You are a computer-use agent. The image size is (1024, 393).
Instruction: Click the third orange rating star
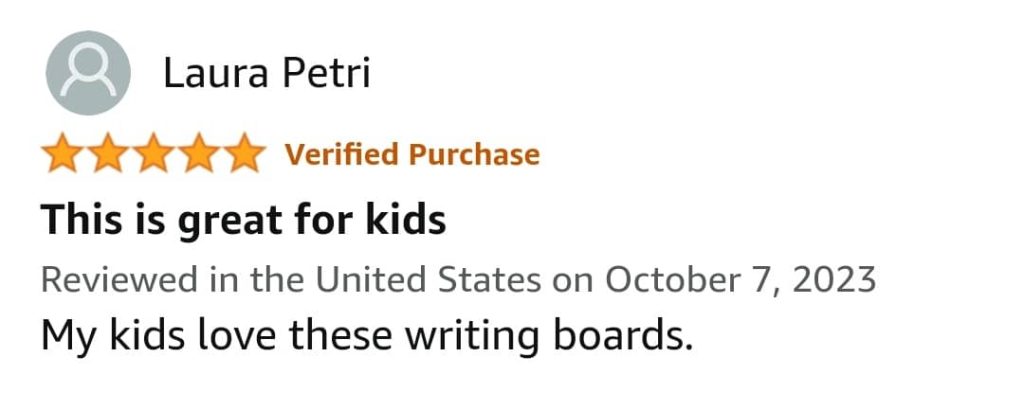tap(153, 153)
